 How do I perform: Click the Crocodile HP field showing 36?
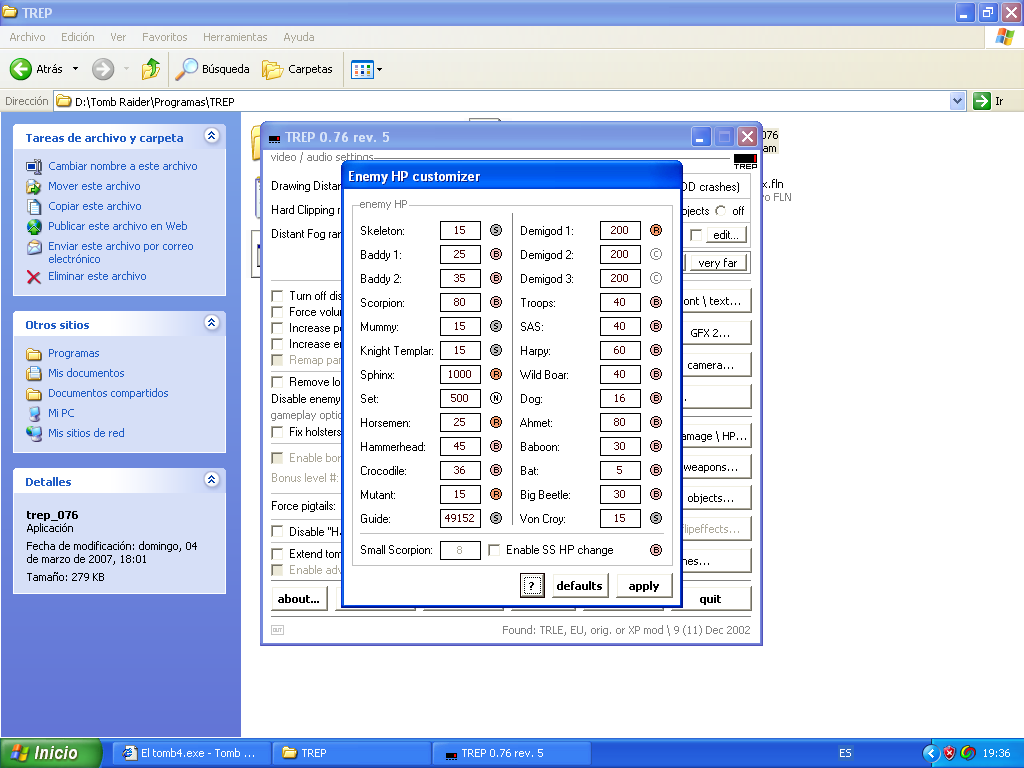[460, 470]
